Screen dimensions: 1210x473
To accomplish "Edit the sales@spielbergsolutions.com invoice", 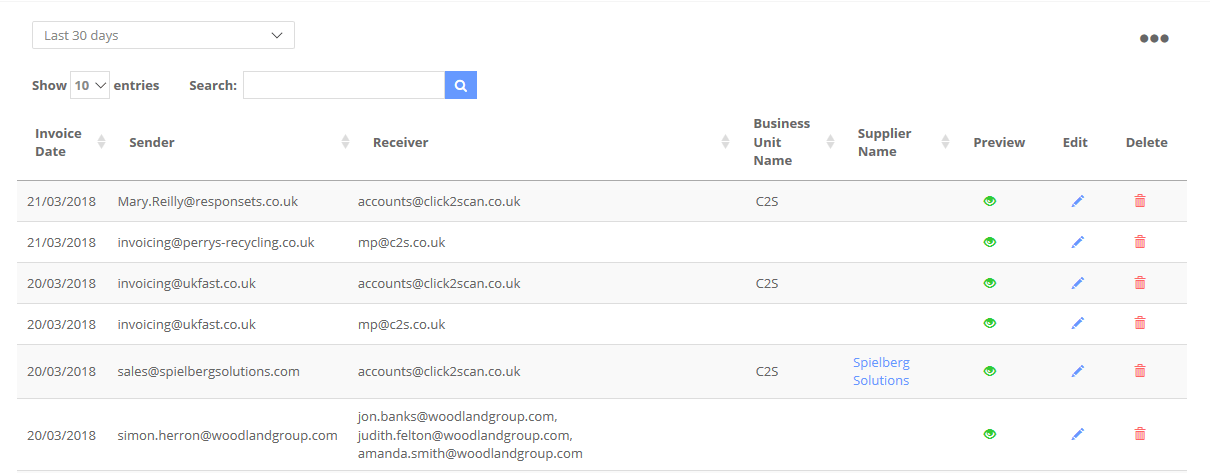I will click(x=1077, y=371).
